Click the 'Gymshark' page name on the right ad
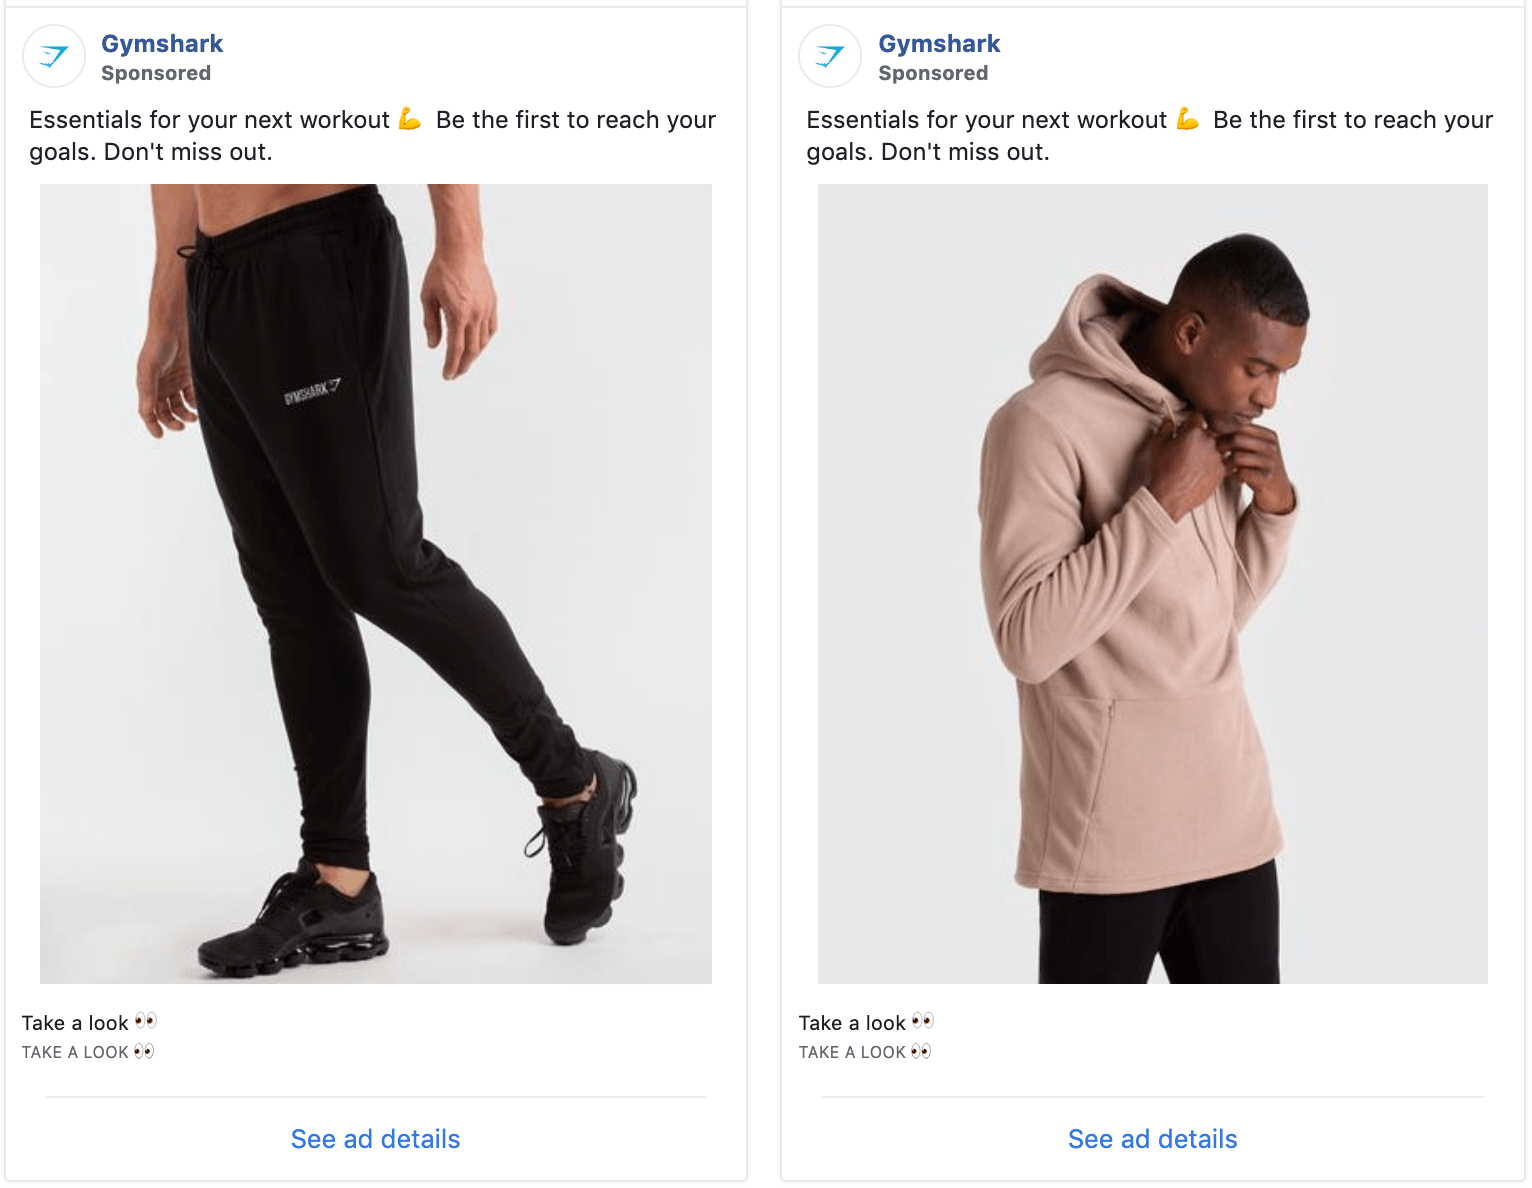 (938, 43)
